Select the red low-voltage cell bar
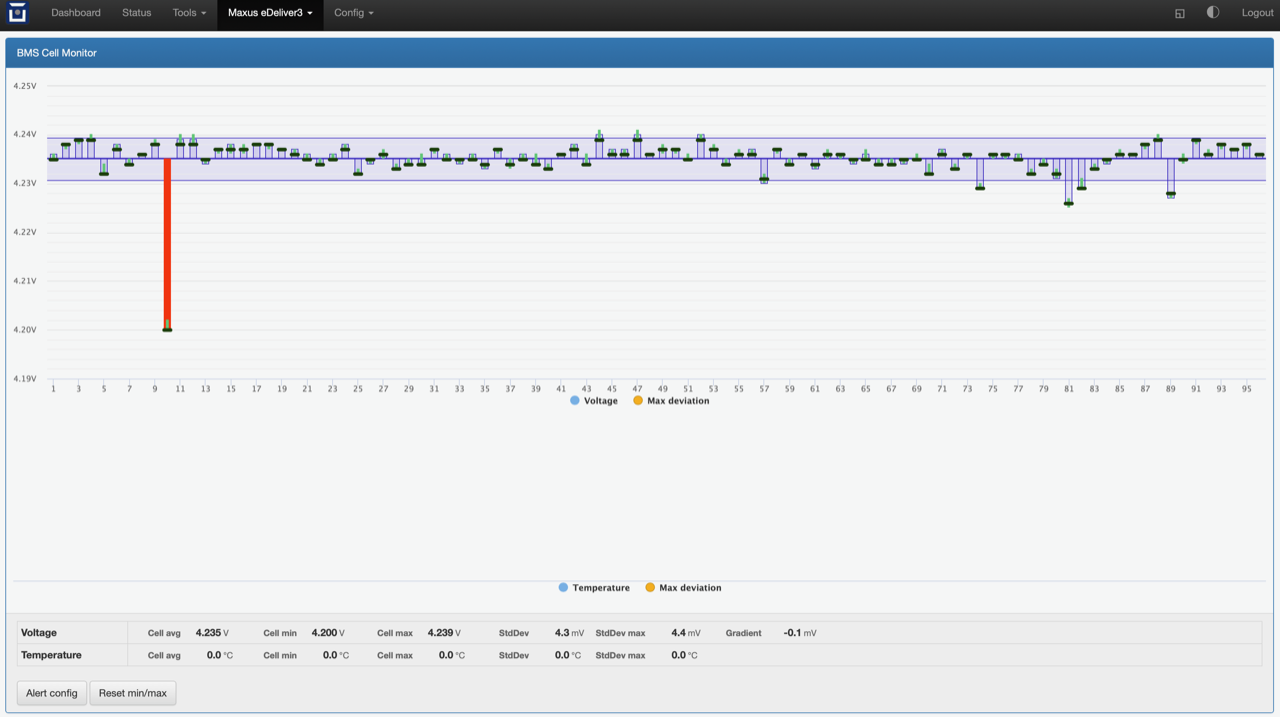The width and height of the screenshot is (1280, 717). click(x=167, y=243)
